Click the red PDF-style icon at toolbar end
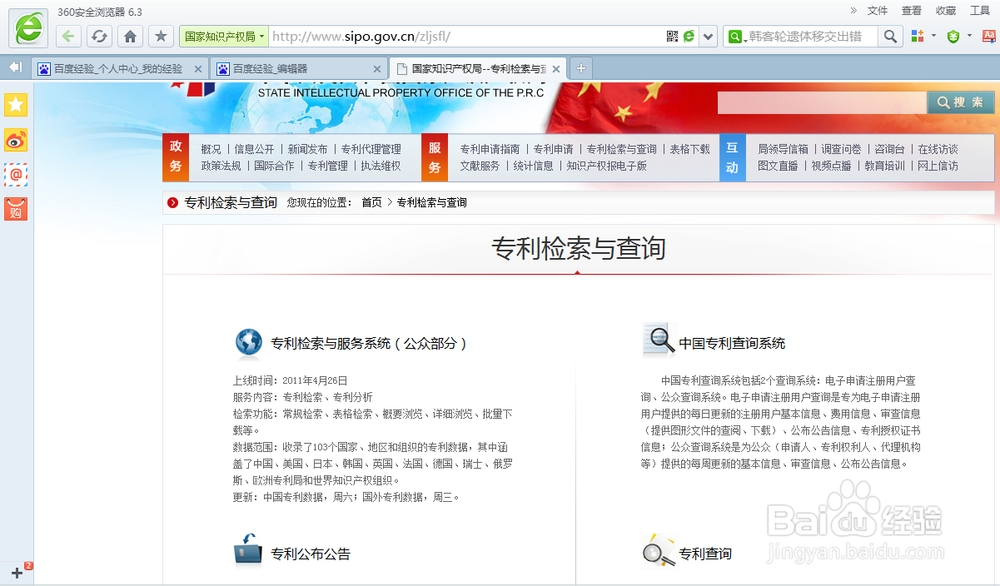Image resolution: width=1000 pixels, height=586 pixels. 990,36
